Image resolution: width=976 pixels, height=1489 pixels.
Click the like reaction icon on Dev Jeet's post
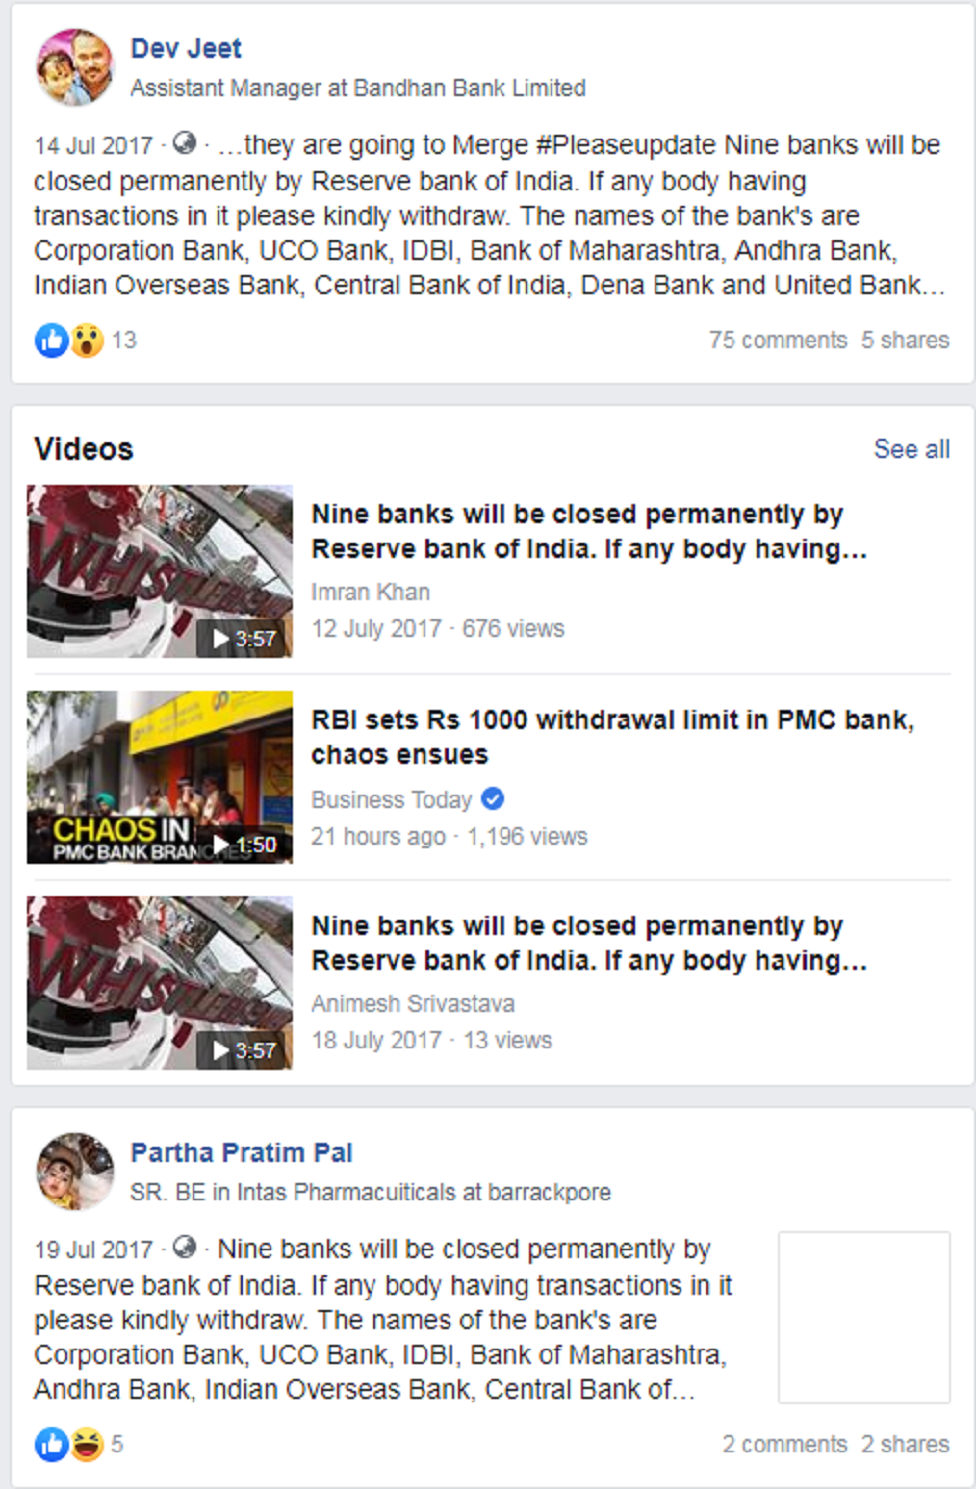point(52,340)
